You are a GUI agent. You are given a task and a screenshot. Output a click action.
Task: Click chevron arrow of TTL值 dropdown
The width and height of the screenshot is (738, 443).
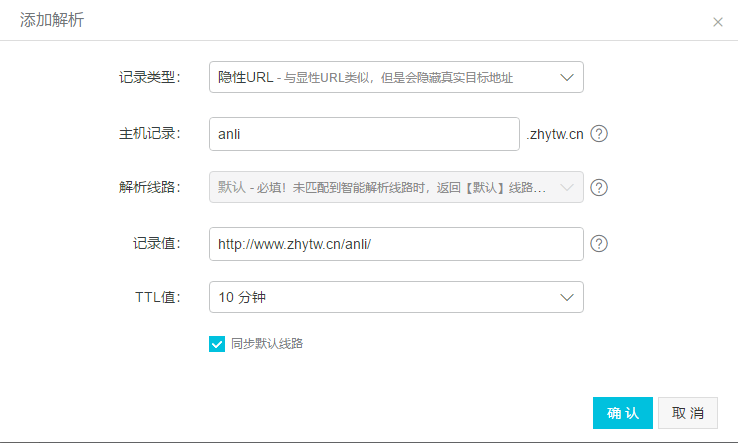click(x=567, y=297)
